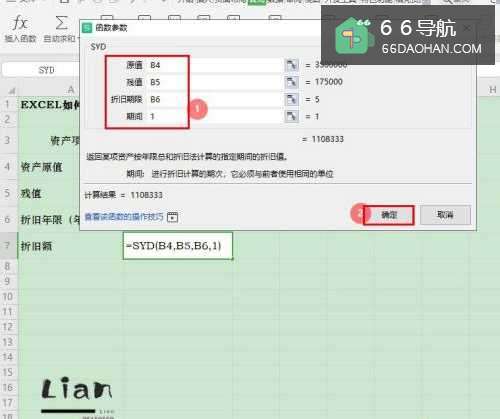The image size is (500, 419).
Task: Click range selector icon for 残值 field
Action: (292, 82)
